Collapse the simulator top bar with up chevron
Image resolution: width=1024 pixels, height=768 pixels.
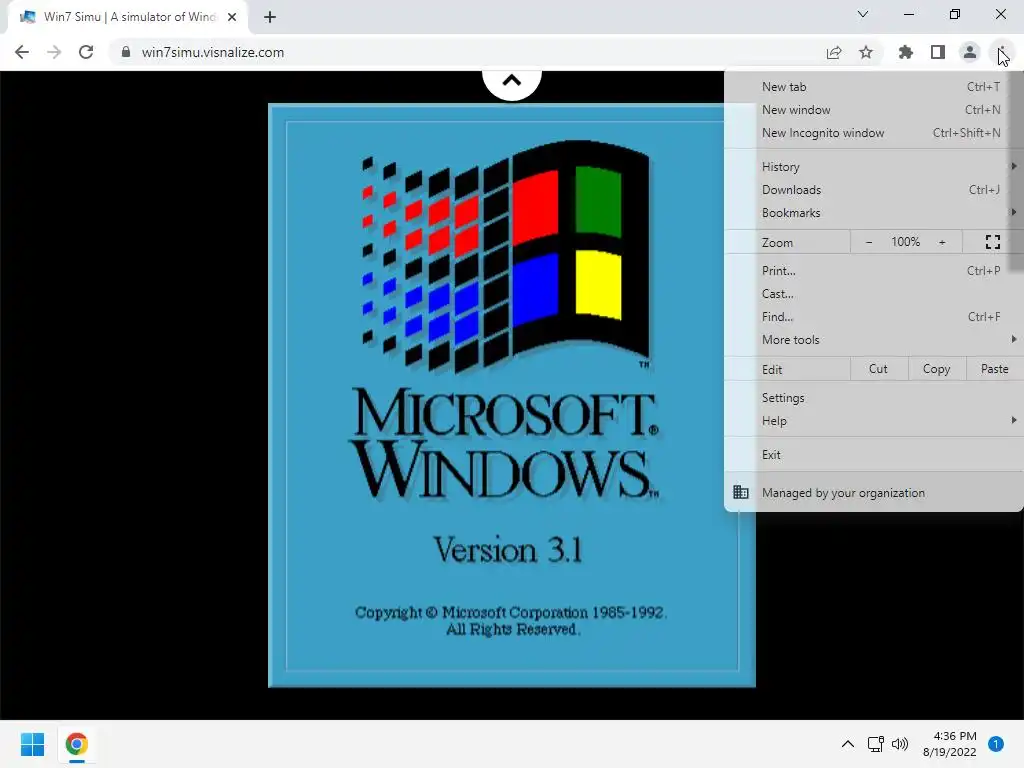[x=512, y=82]
